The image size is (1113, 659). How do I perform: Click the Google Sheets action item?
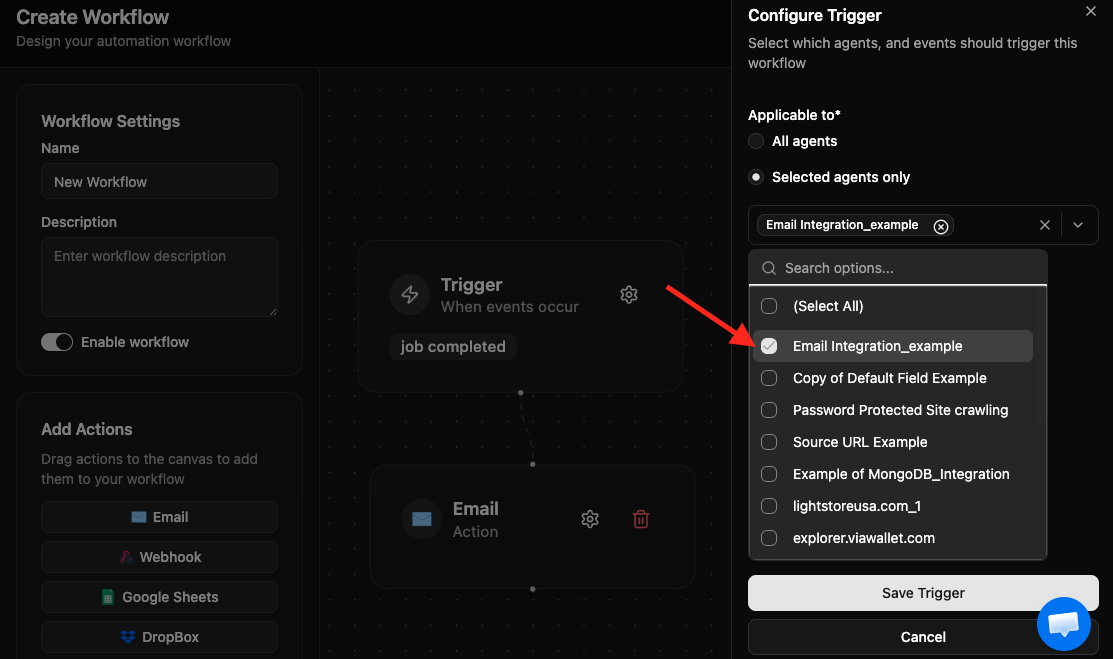(159, 597)
